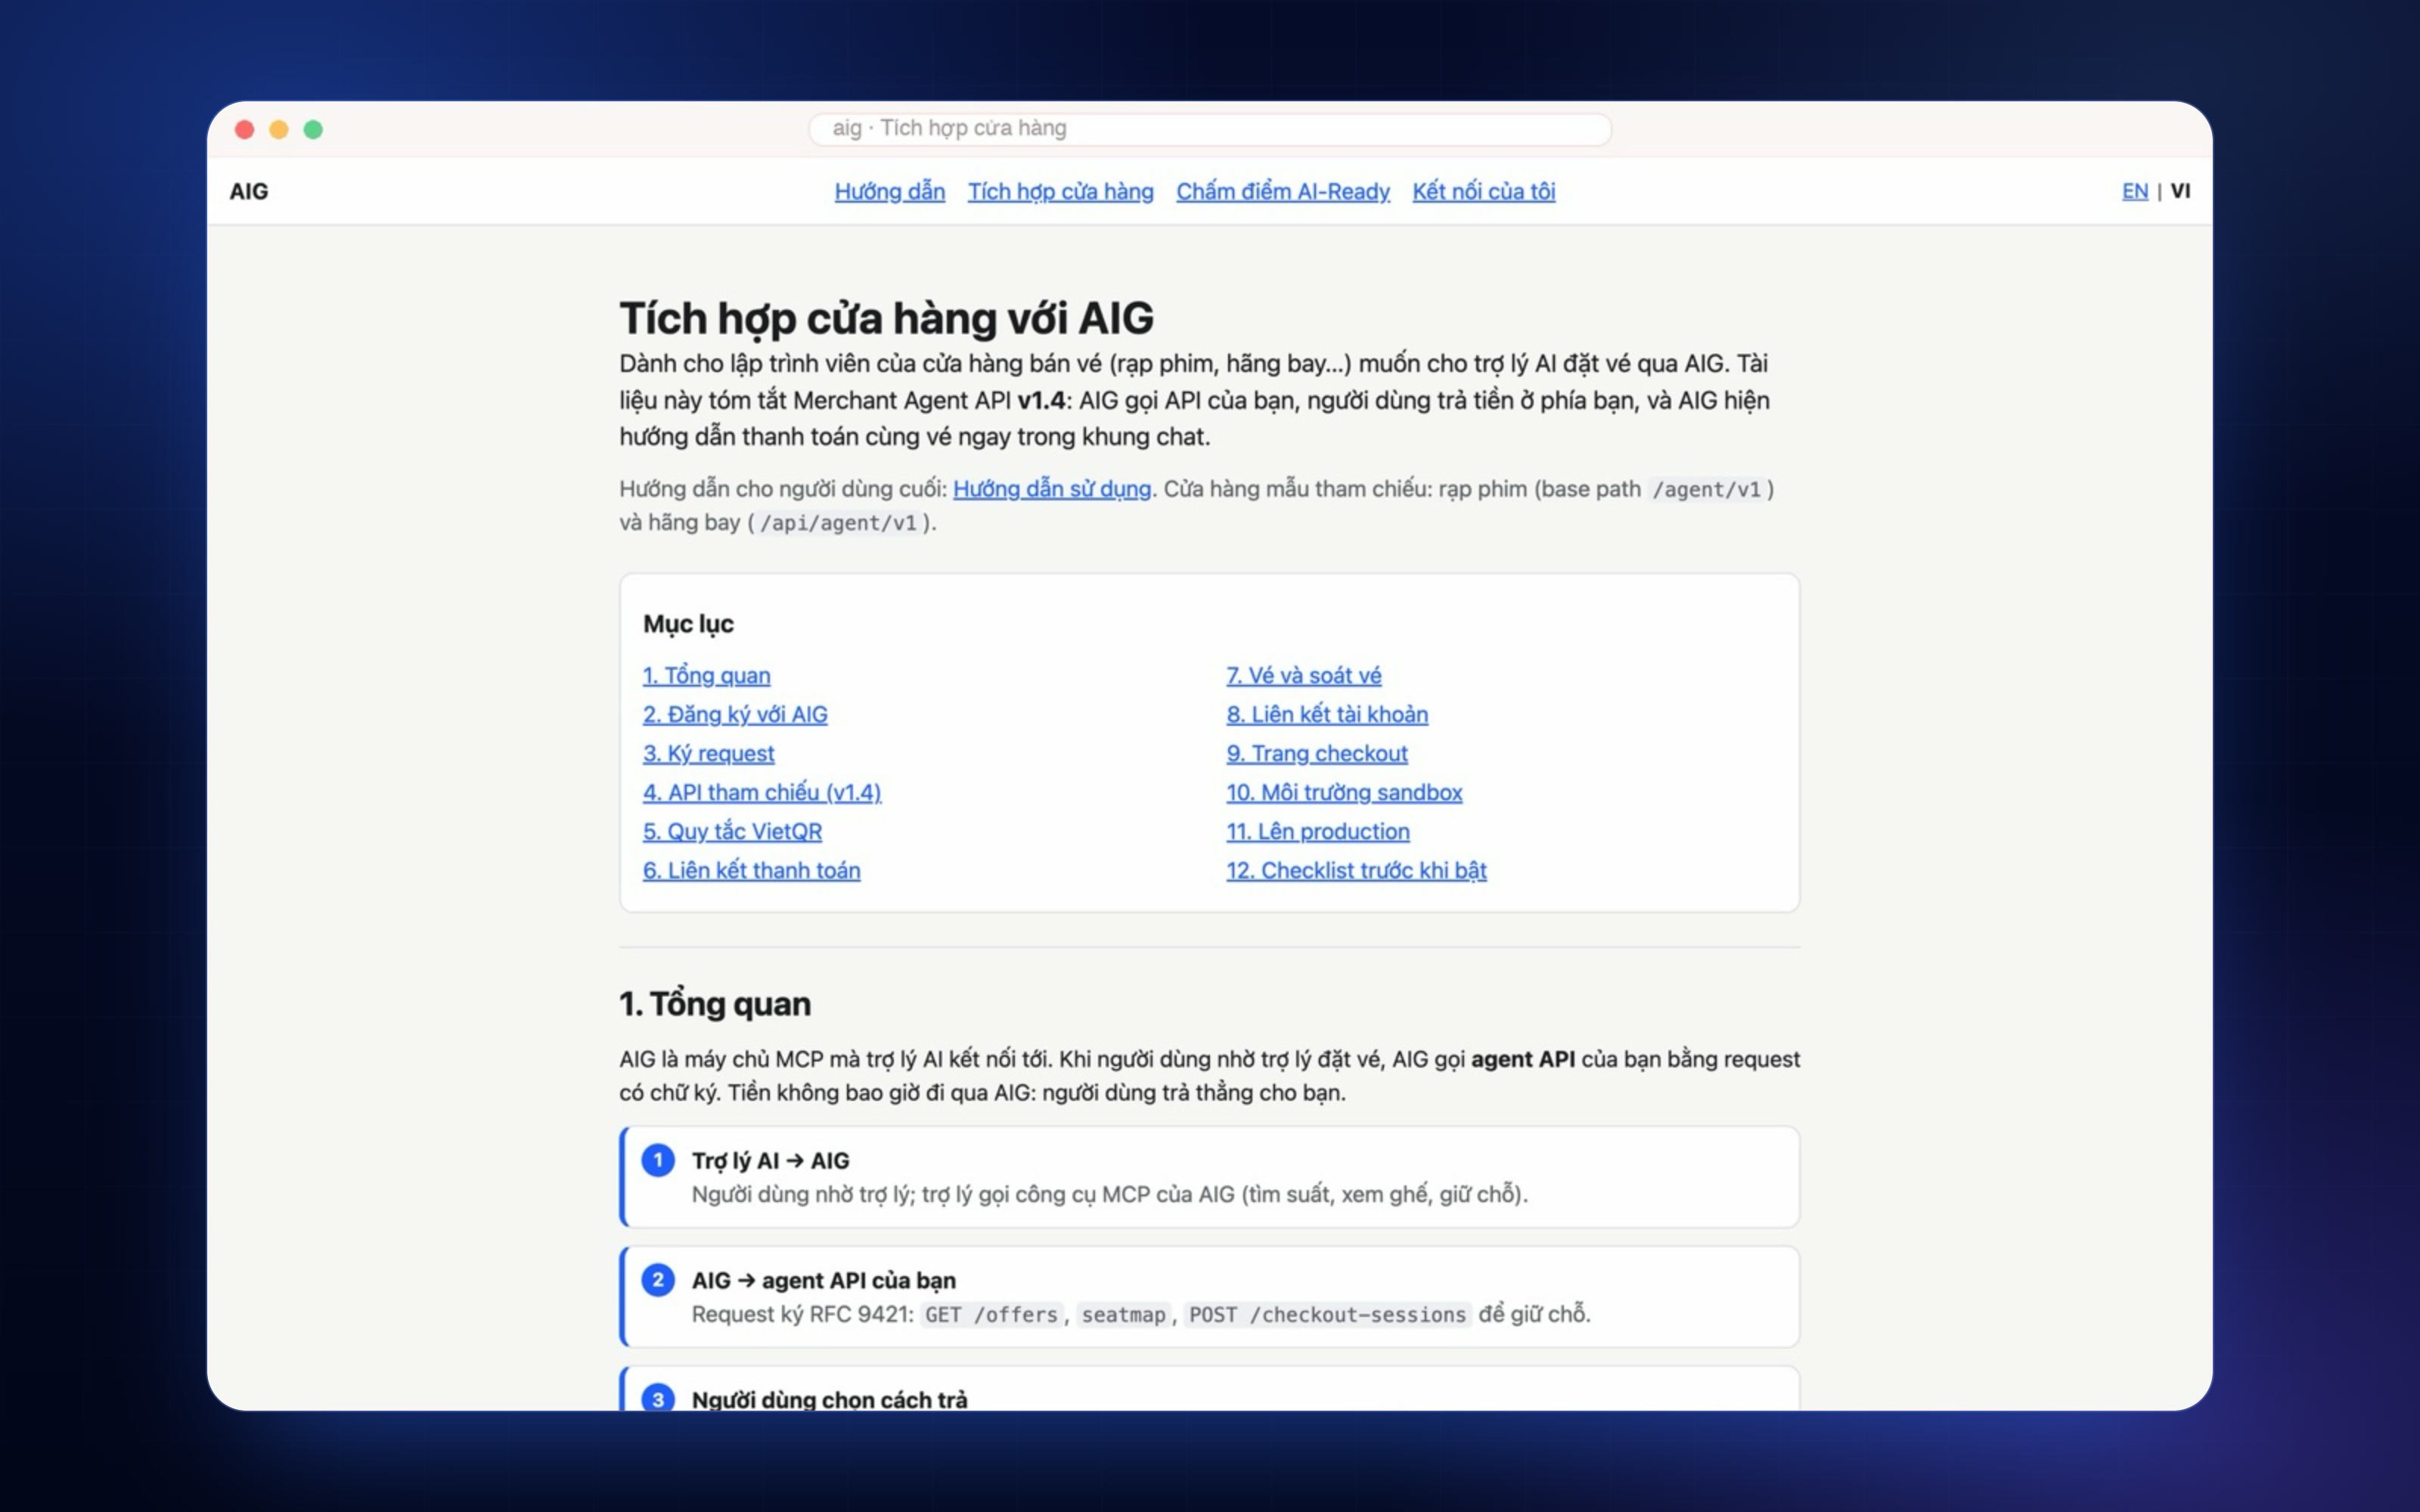The height and width of the screenshot is (1512, 2420).
Task: Click the /agent/v1 base path code
Action: [x=1706, y=489]
